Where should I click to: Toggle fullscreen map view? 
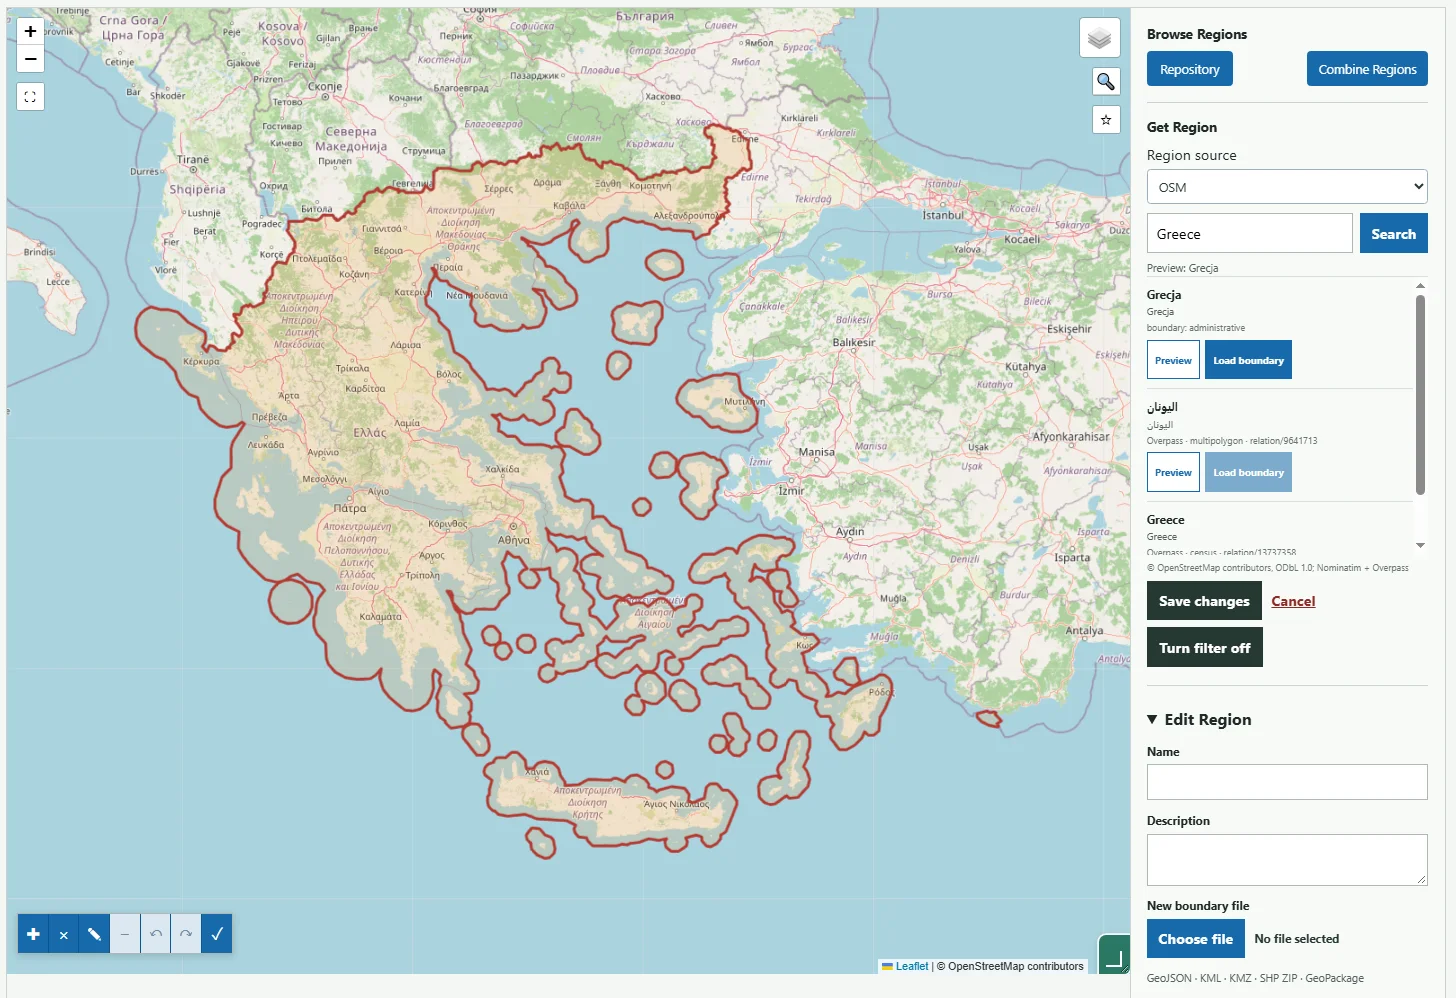(30, 97)
